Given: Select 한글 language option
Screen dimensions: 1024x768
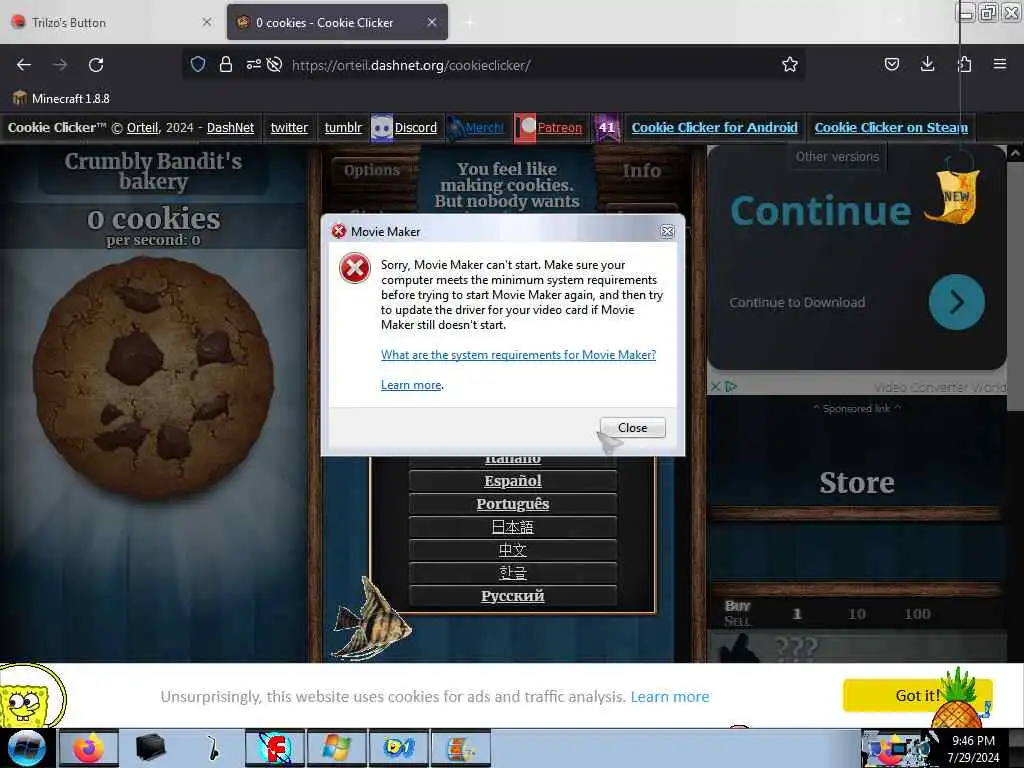Looking at the screenshot, I should [x=513, y=573].
